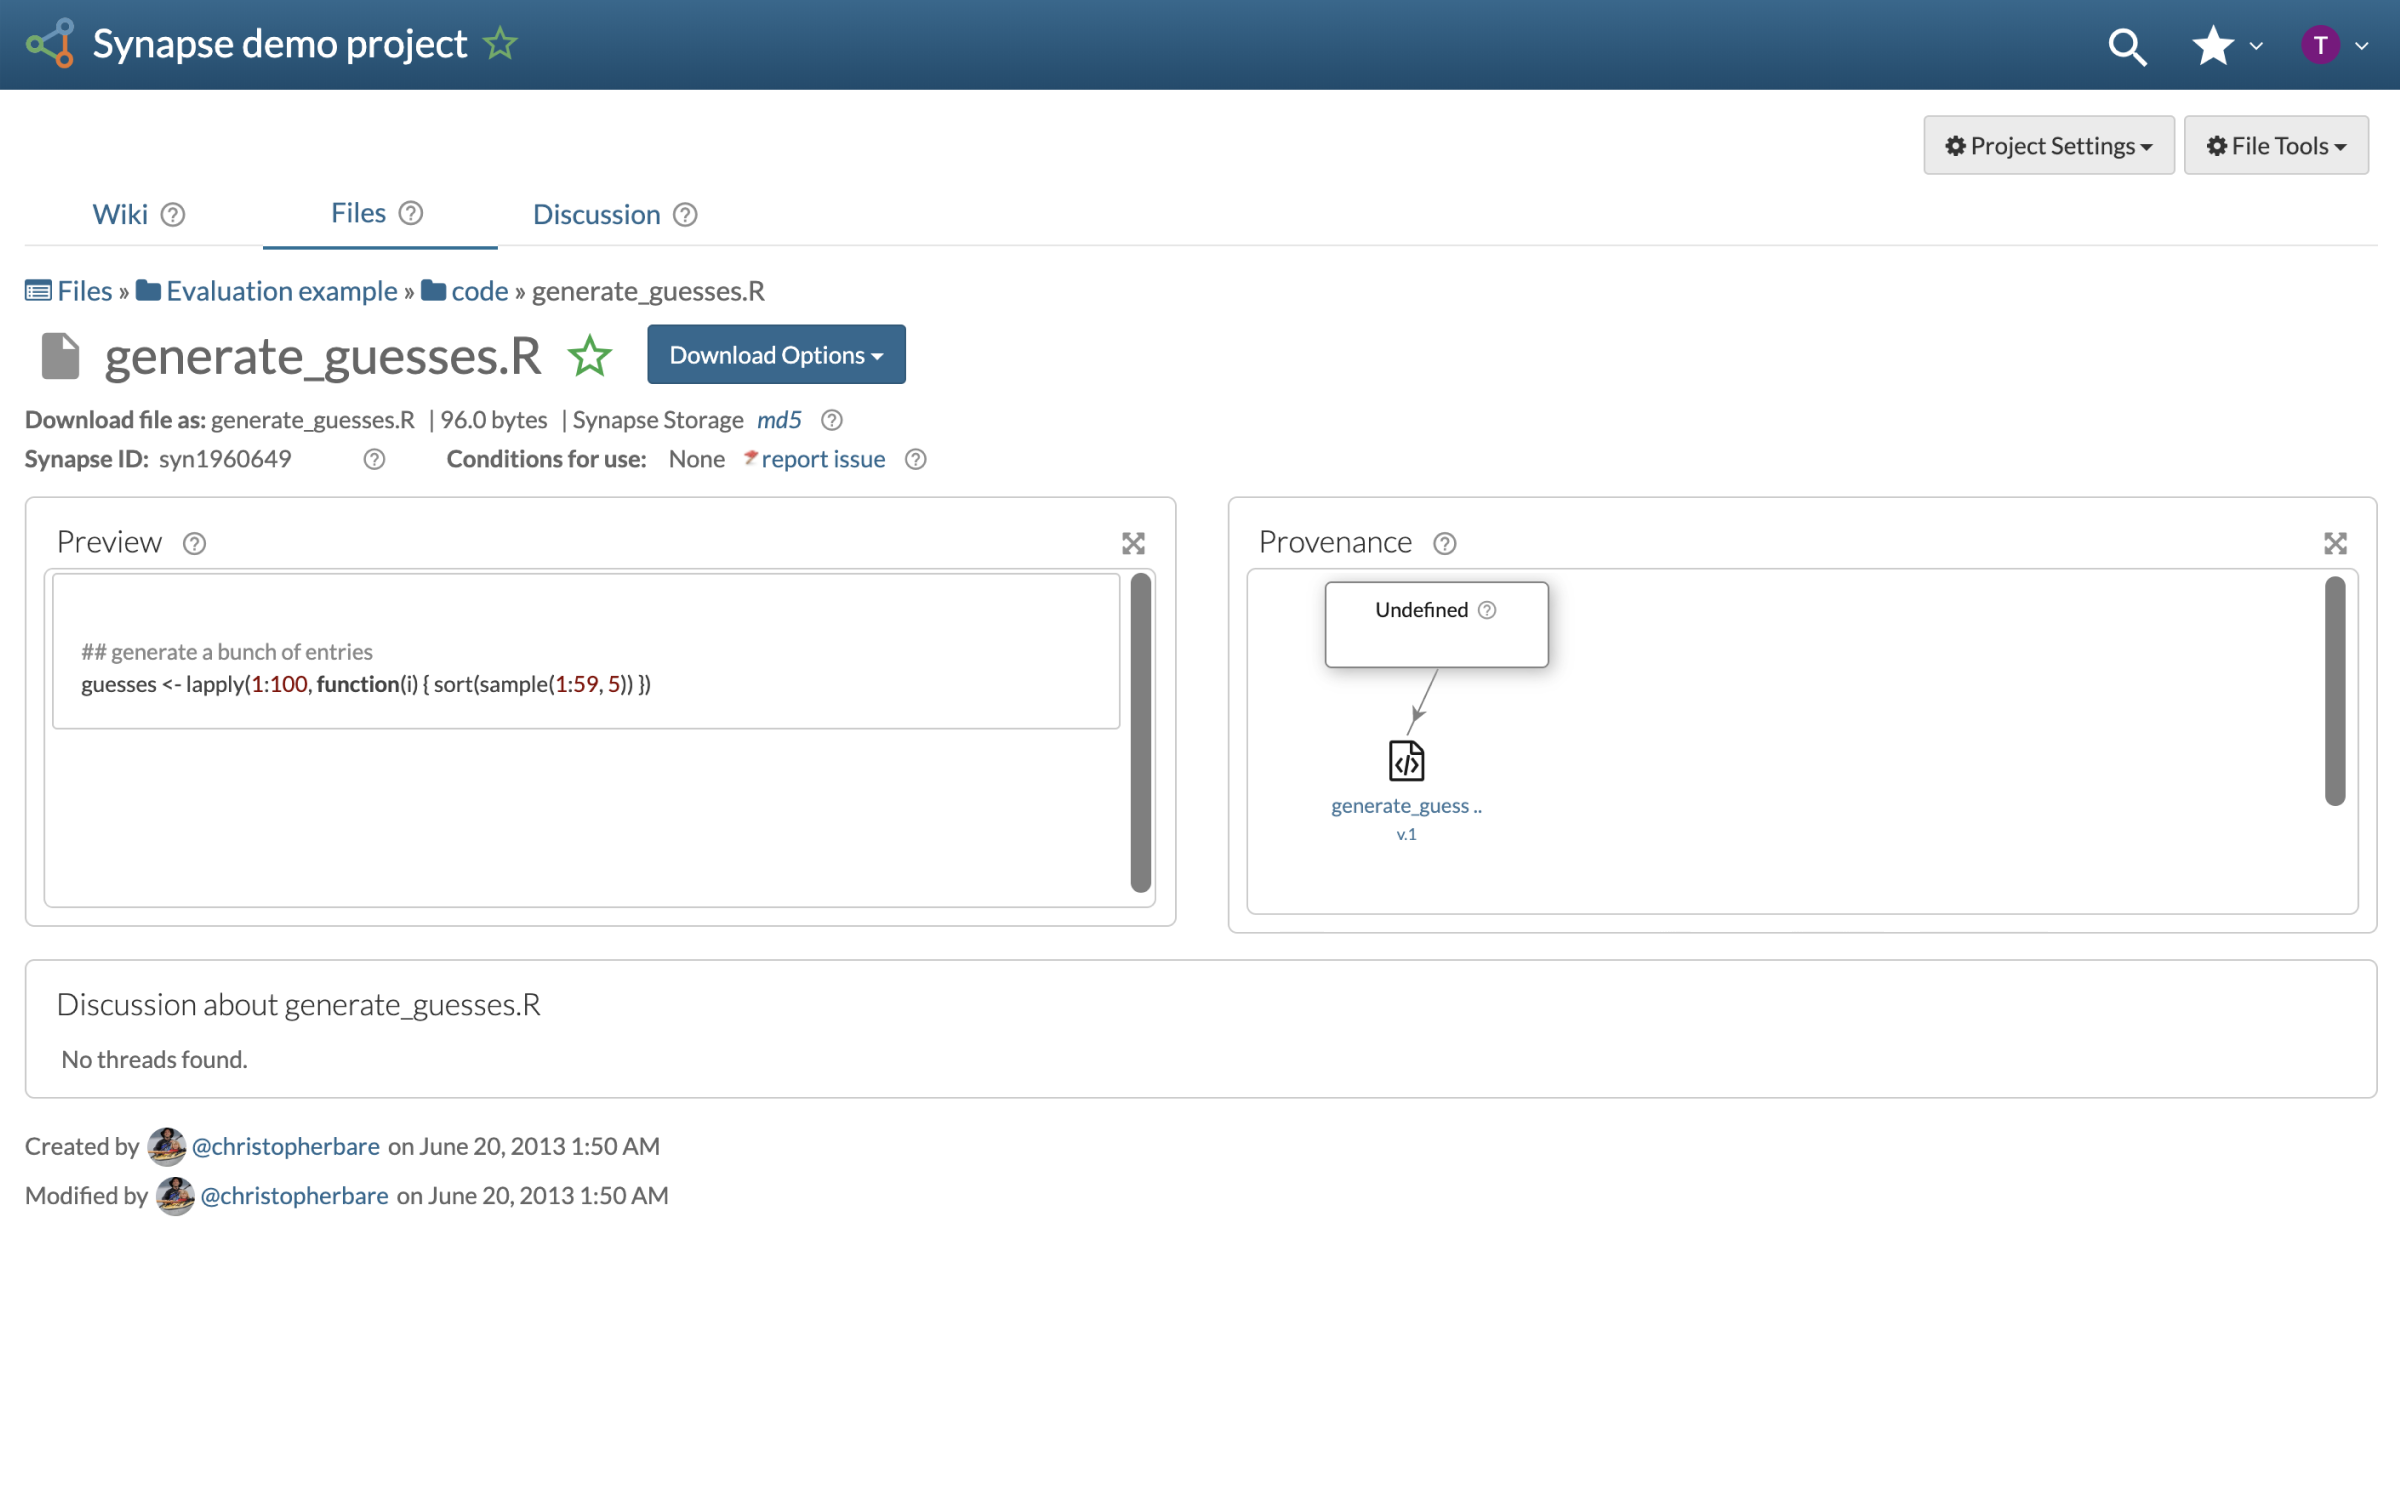Open the Download Options dropdown
Screen dimensions: 2400x1500
pyautogui.click(x=776, y=355)
